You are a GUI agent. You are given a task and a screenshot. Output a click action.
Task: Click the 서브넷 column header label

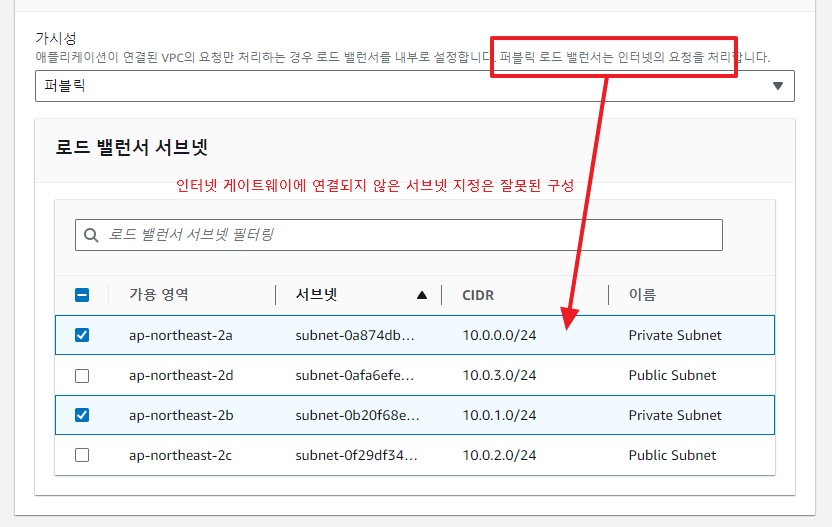317,295
